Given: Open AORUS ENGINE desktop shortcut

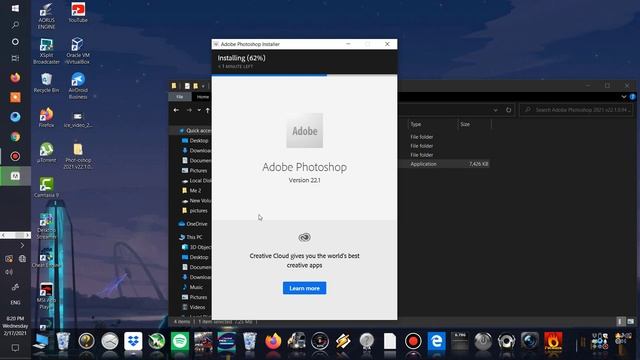Looking at the screenshot, I should pos(46,16).
